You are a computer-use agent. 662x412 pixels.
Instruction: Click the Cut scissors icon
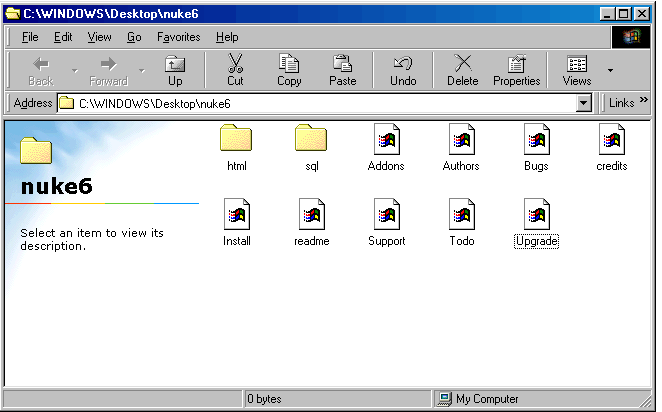[x=235, y=65]
